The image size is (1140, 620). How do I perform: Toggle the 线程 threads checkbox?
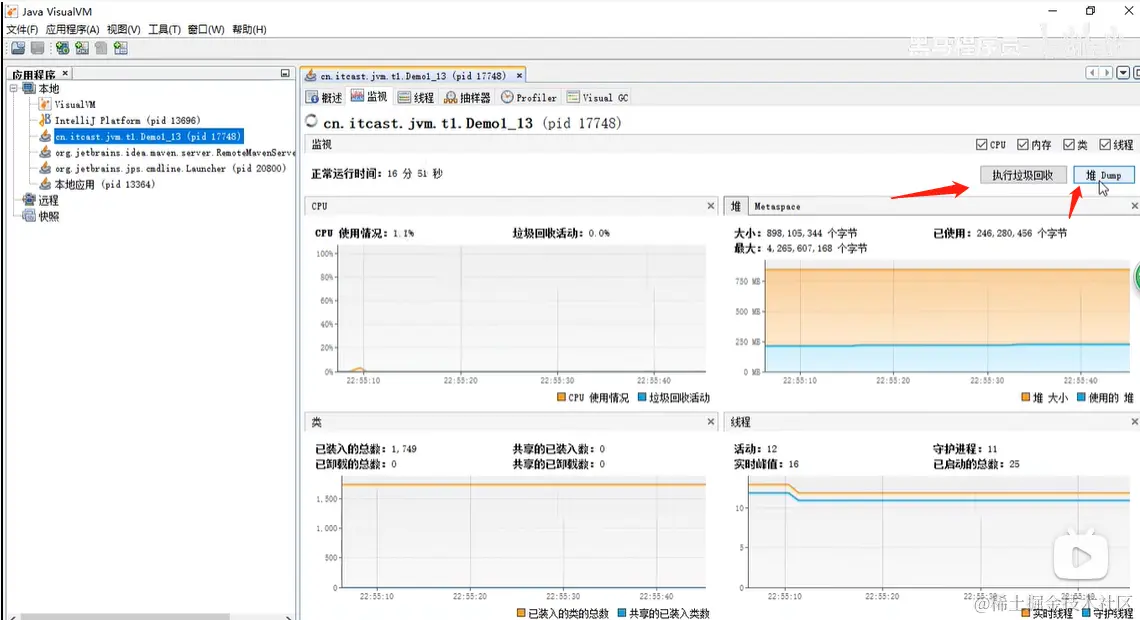[x=1105, y=145]
